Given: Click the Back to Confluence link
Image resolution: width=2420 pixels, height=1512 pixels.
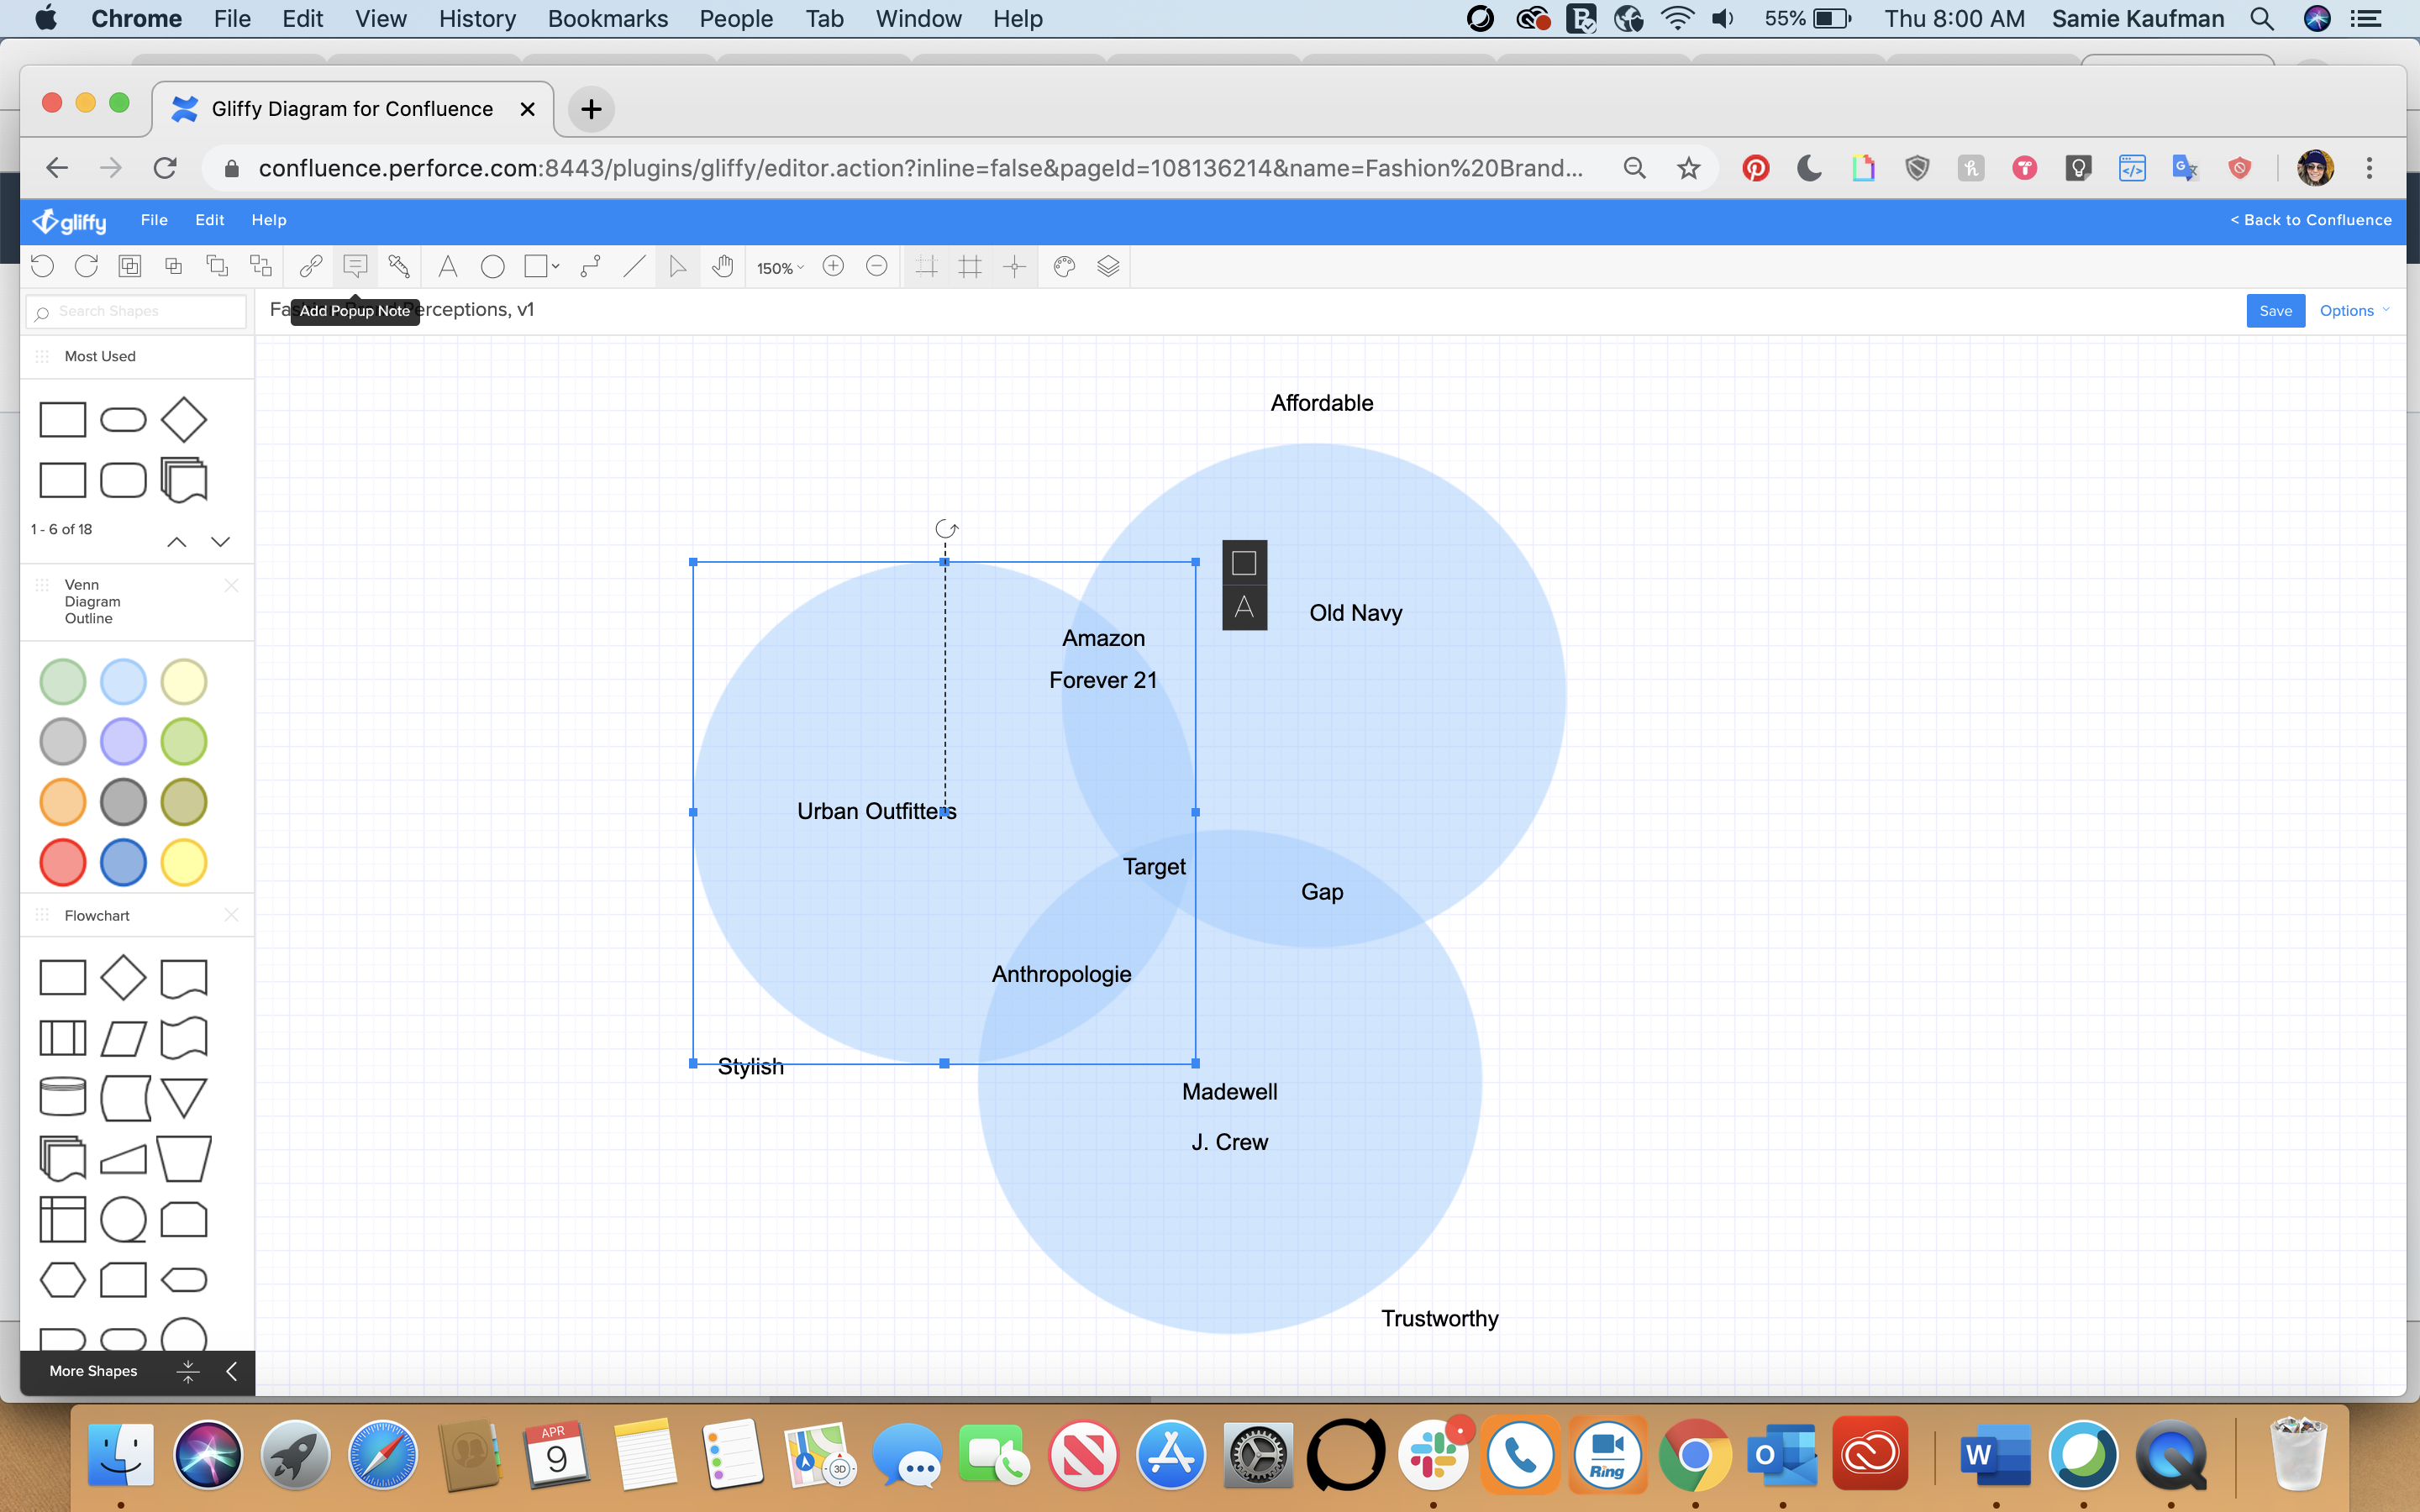Looking at the screenshot, I should point(2311,220).
